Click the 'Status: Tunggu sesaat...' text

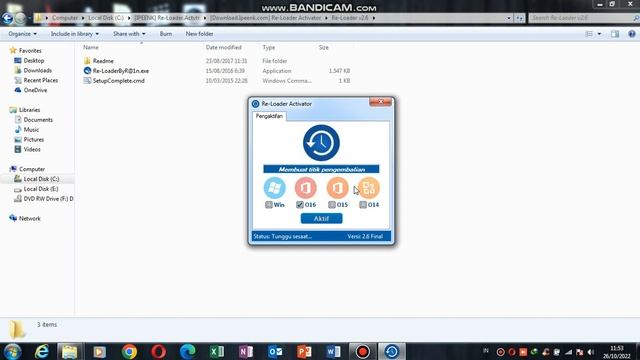click(x=282, y=236)
